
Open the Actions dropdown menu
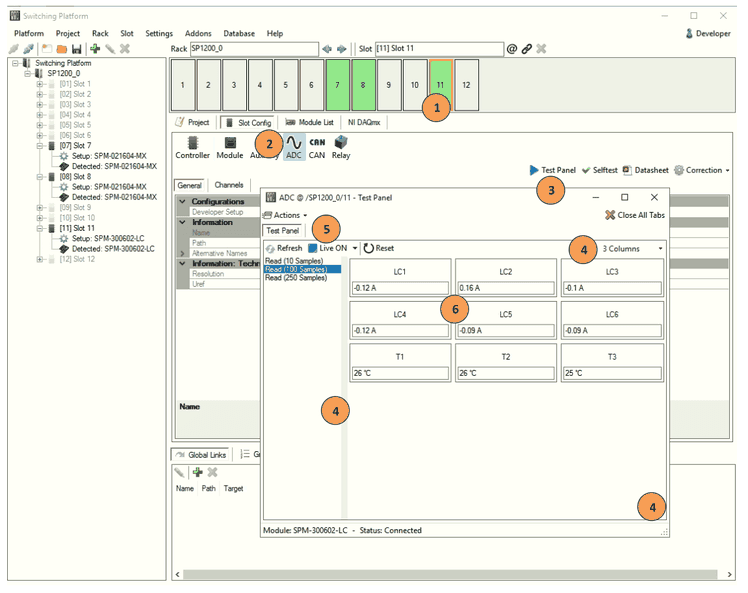tap(285, 215)
